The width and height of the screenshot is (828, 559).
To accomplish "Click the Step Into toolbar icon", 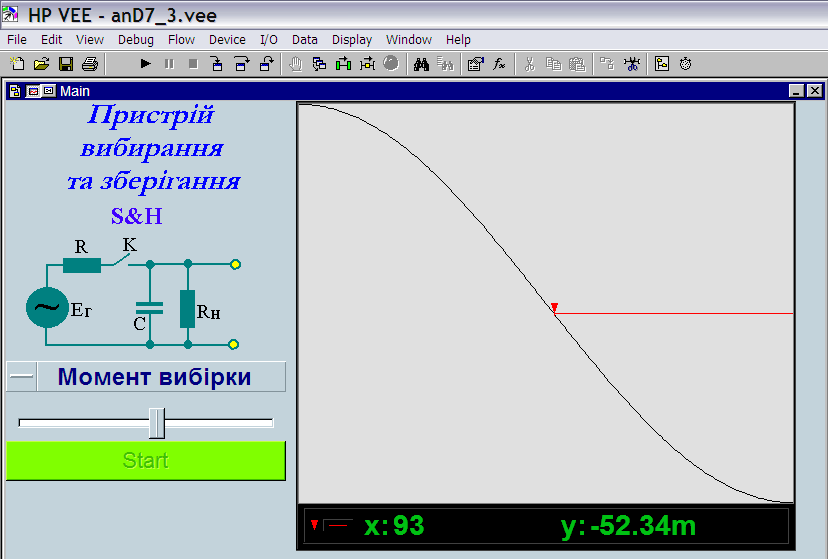I will point(217,64).
